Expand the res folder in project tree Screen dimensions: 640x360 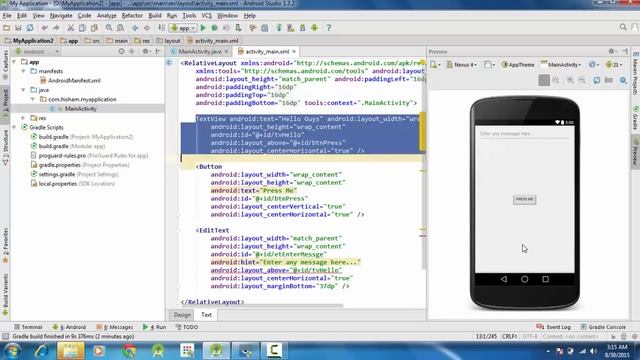(x=24, y=118)
